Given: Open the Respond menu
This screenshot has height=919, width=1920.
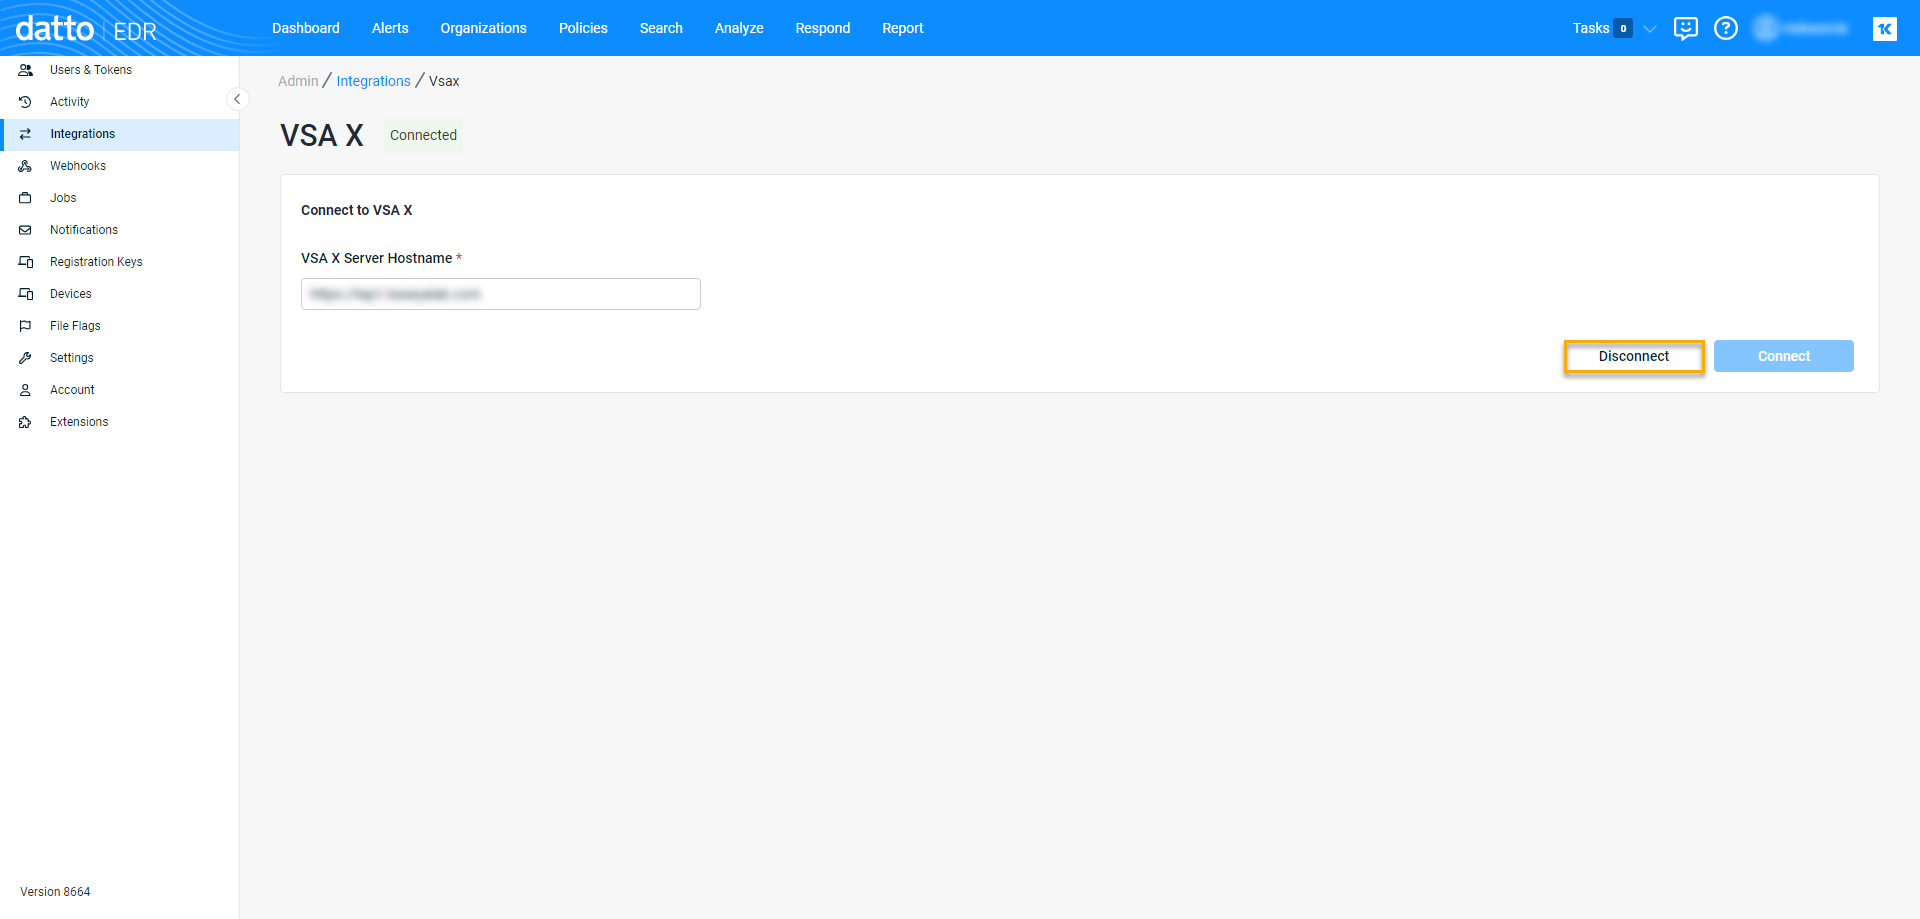Looking at the screenshot, I should tap(823, 28).
